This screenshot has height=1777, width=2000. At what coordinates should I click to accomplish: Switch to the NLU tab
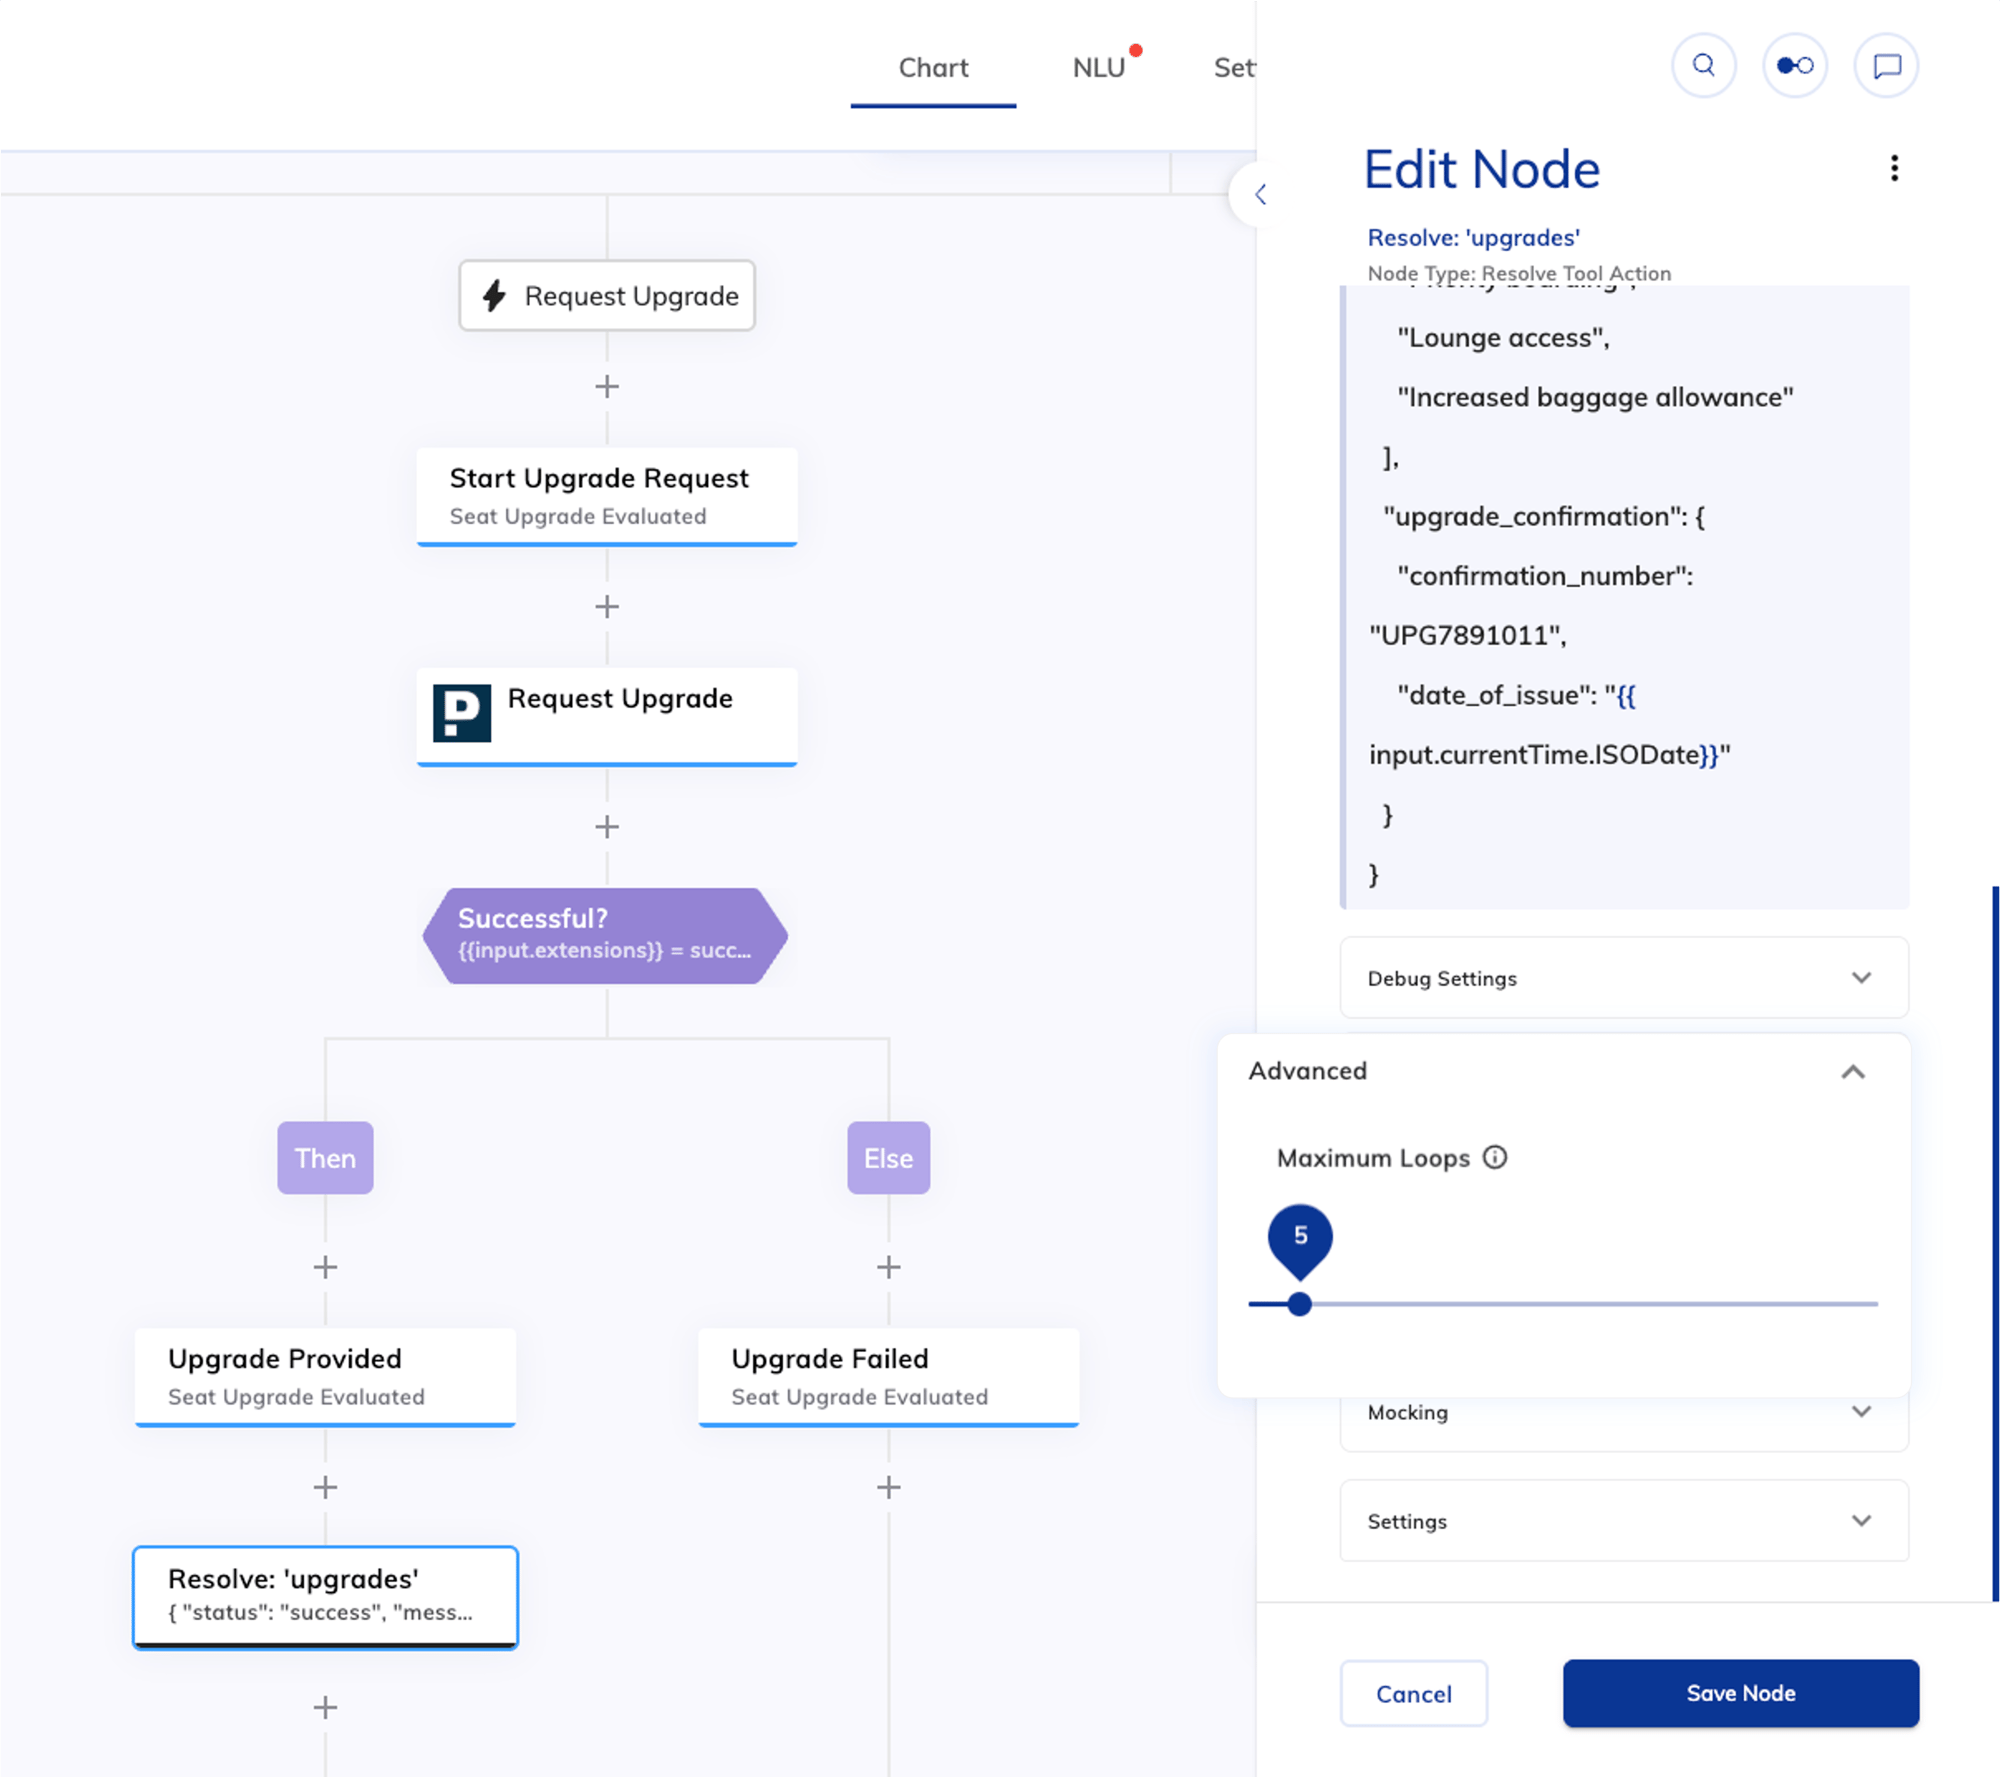click(1098, 68)
